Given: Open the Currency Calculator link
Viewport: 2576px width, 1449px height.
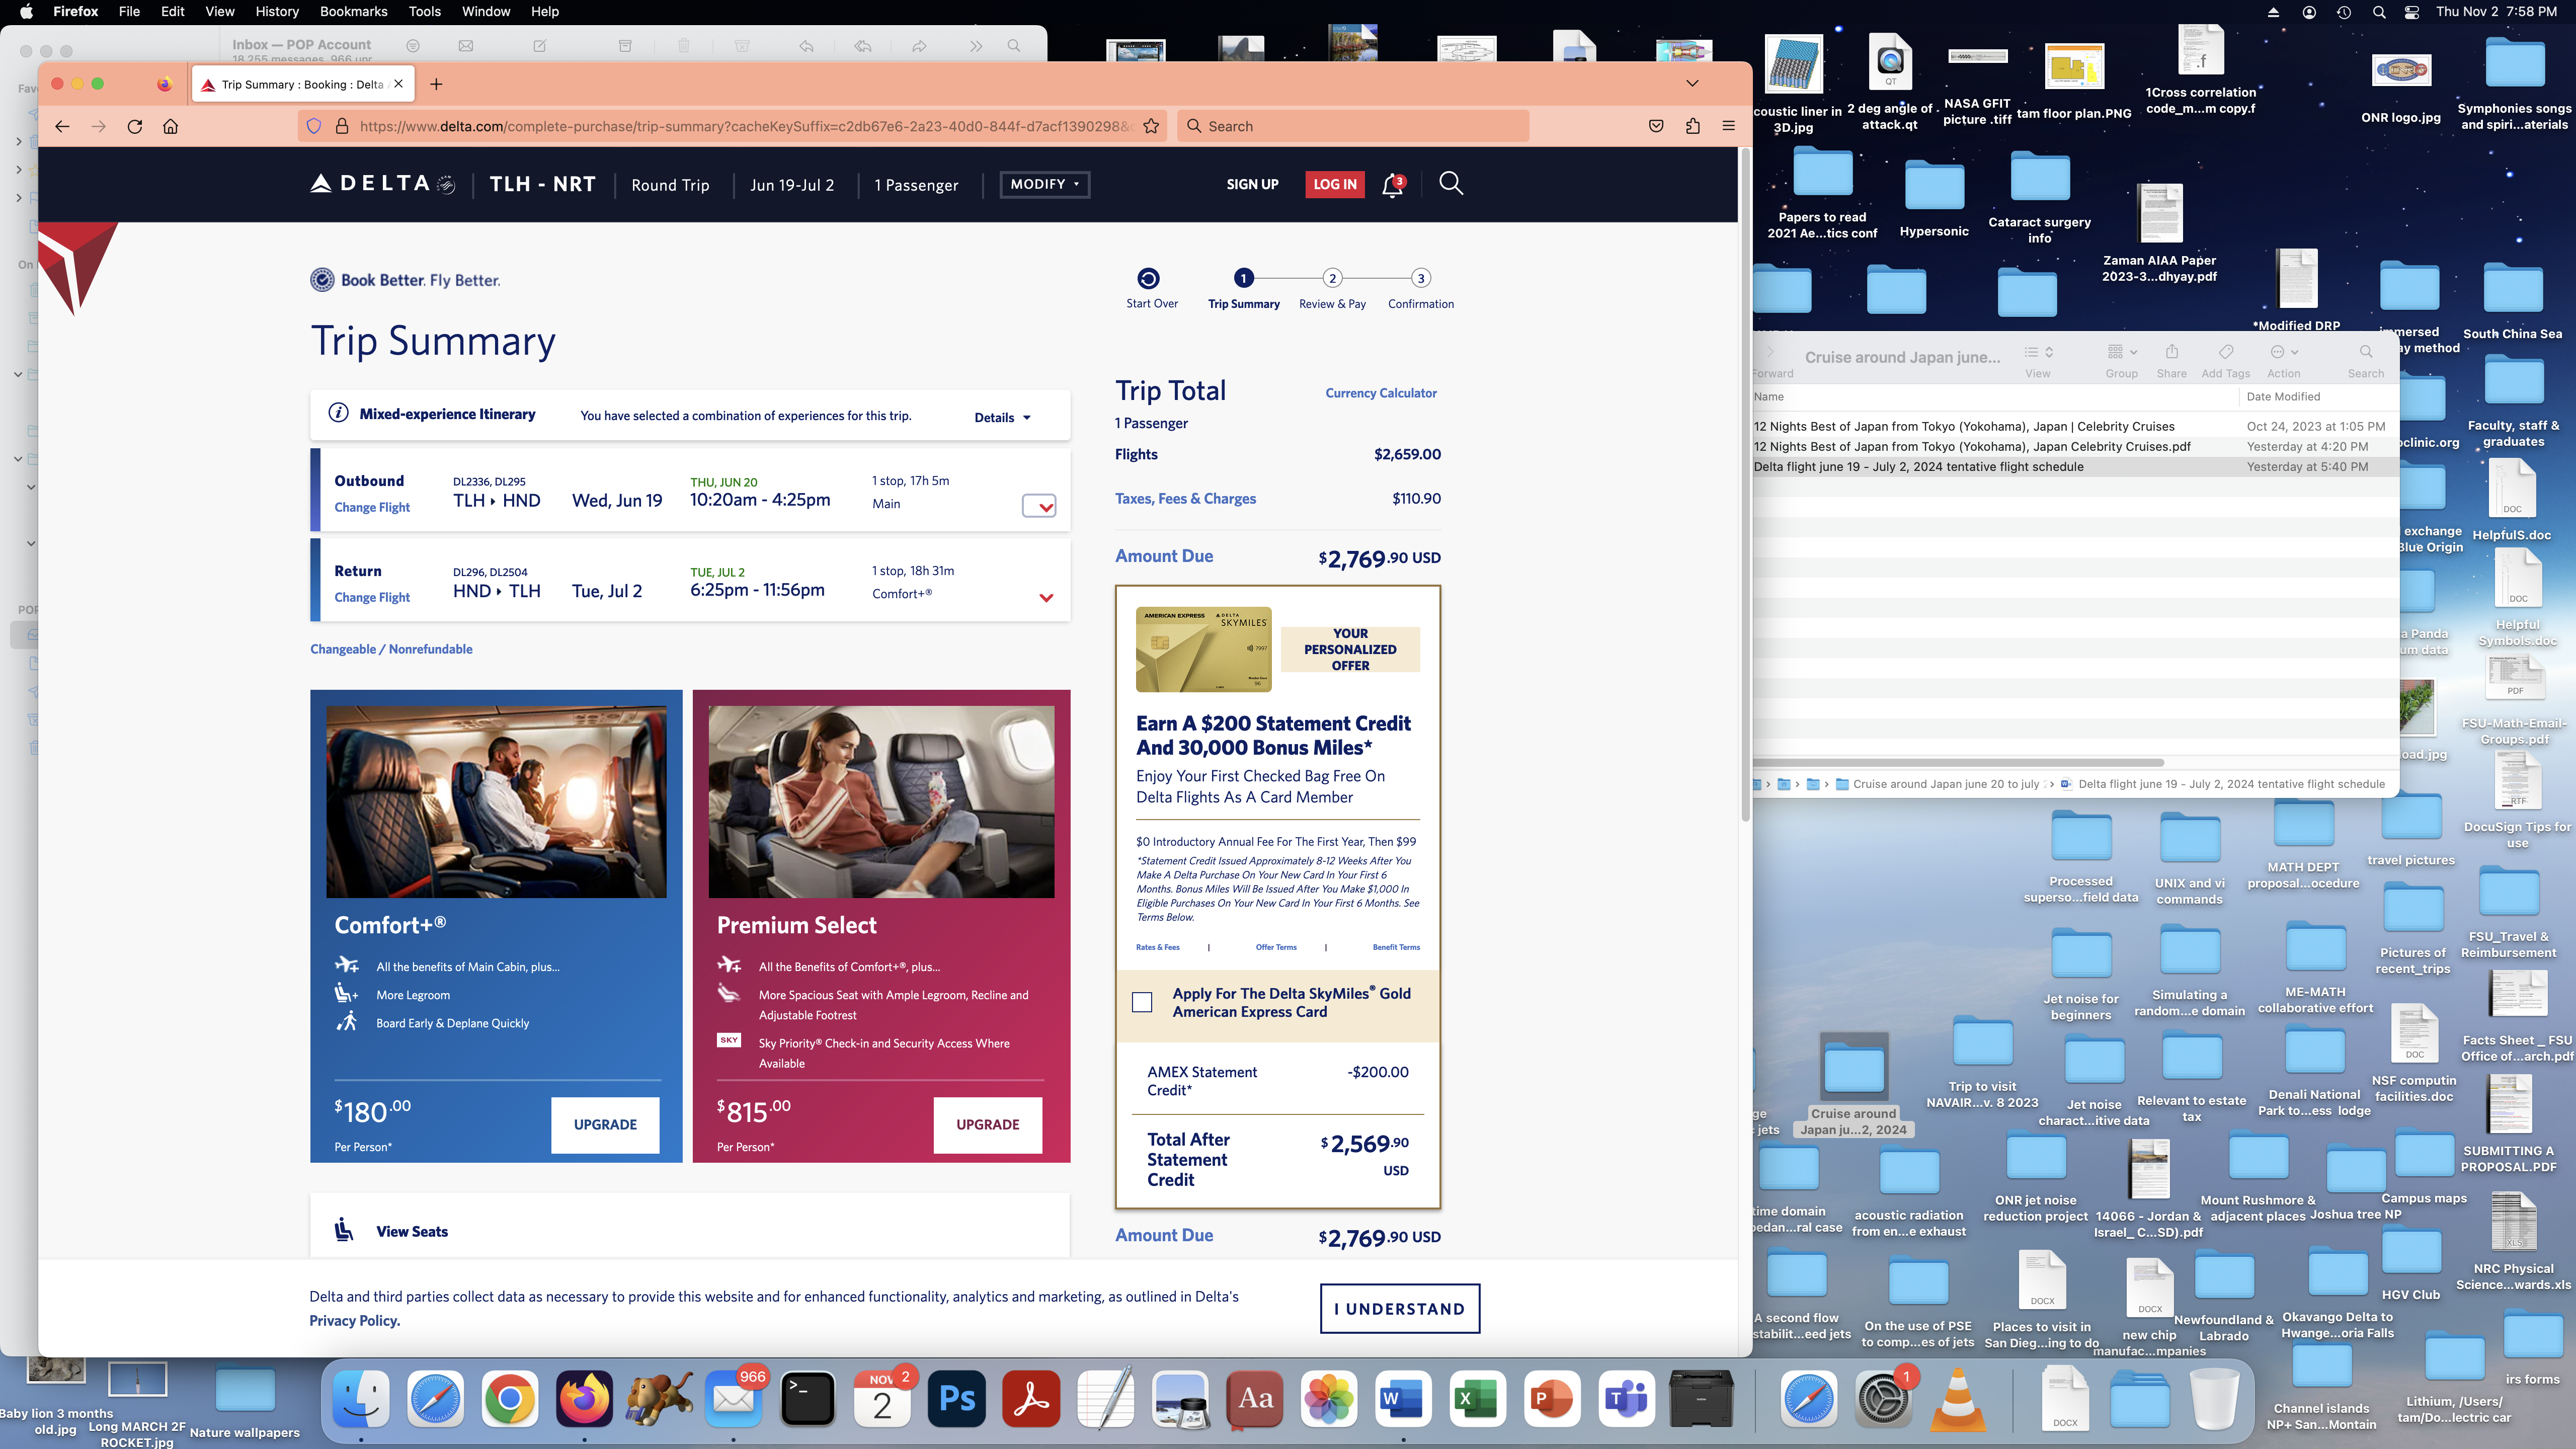Looking at the screenshot, I should [x=1381, y=393].
